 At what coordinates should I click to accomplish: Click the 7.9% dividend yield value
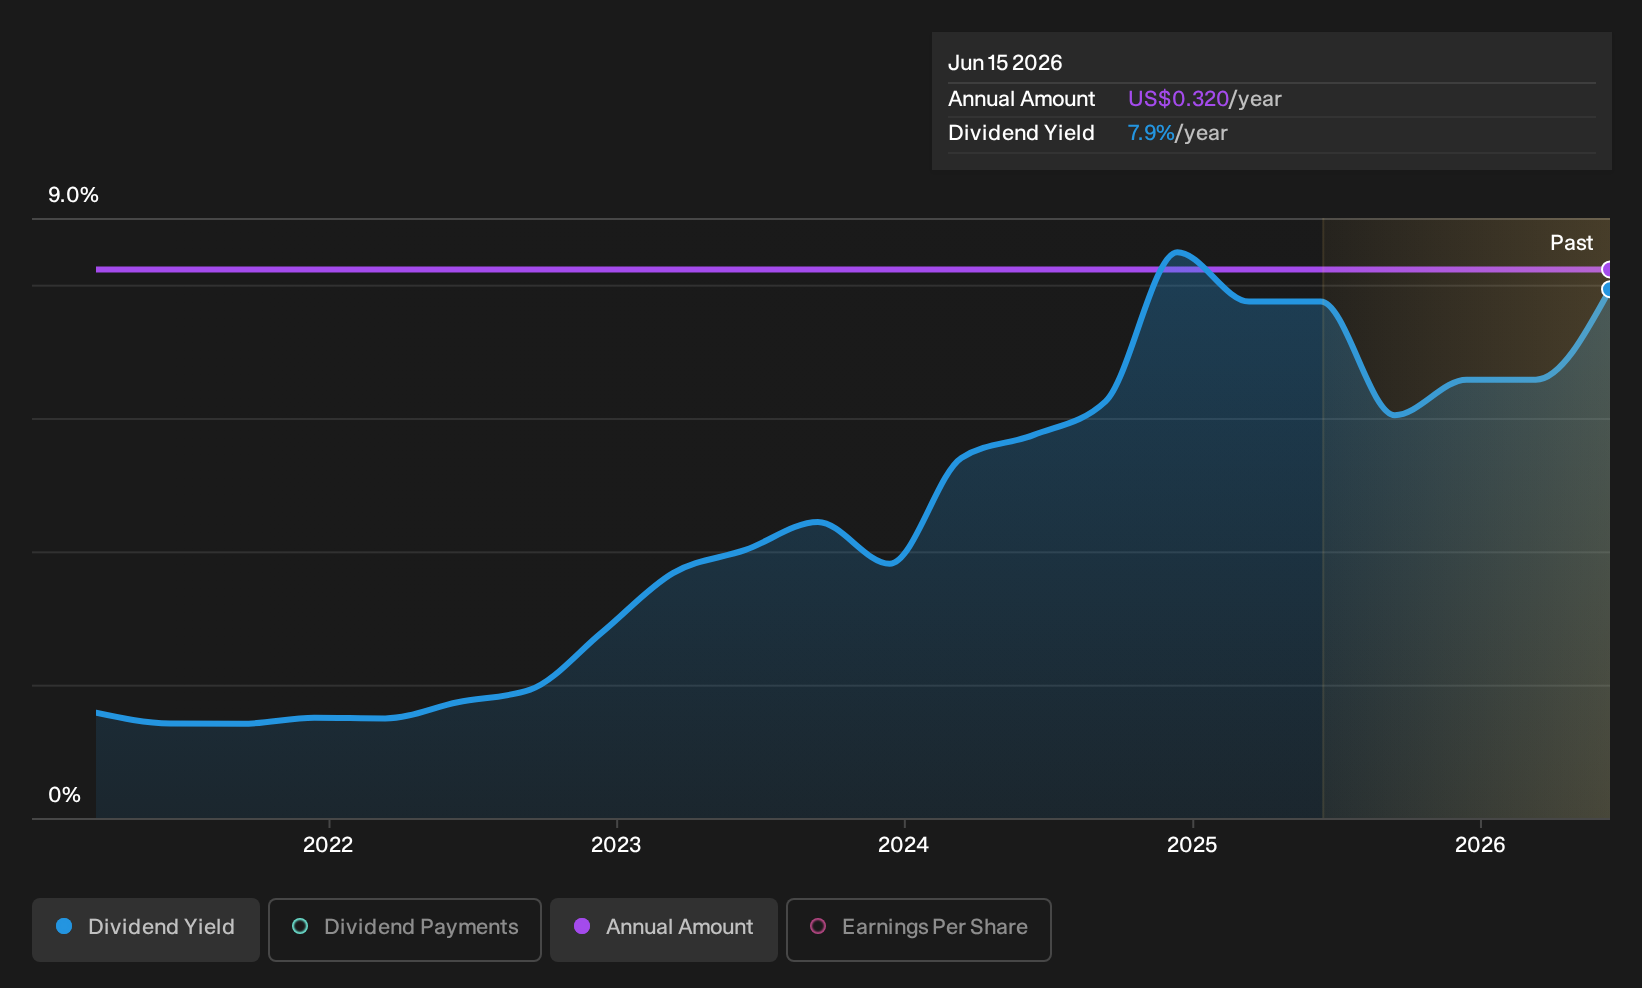(1151, 133)
